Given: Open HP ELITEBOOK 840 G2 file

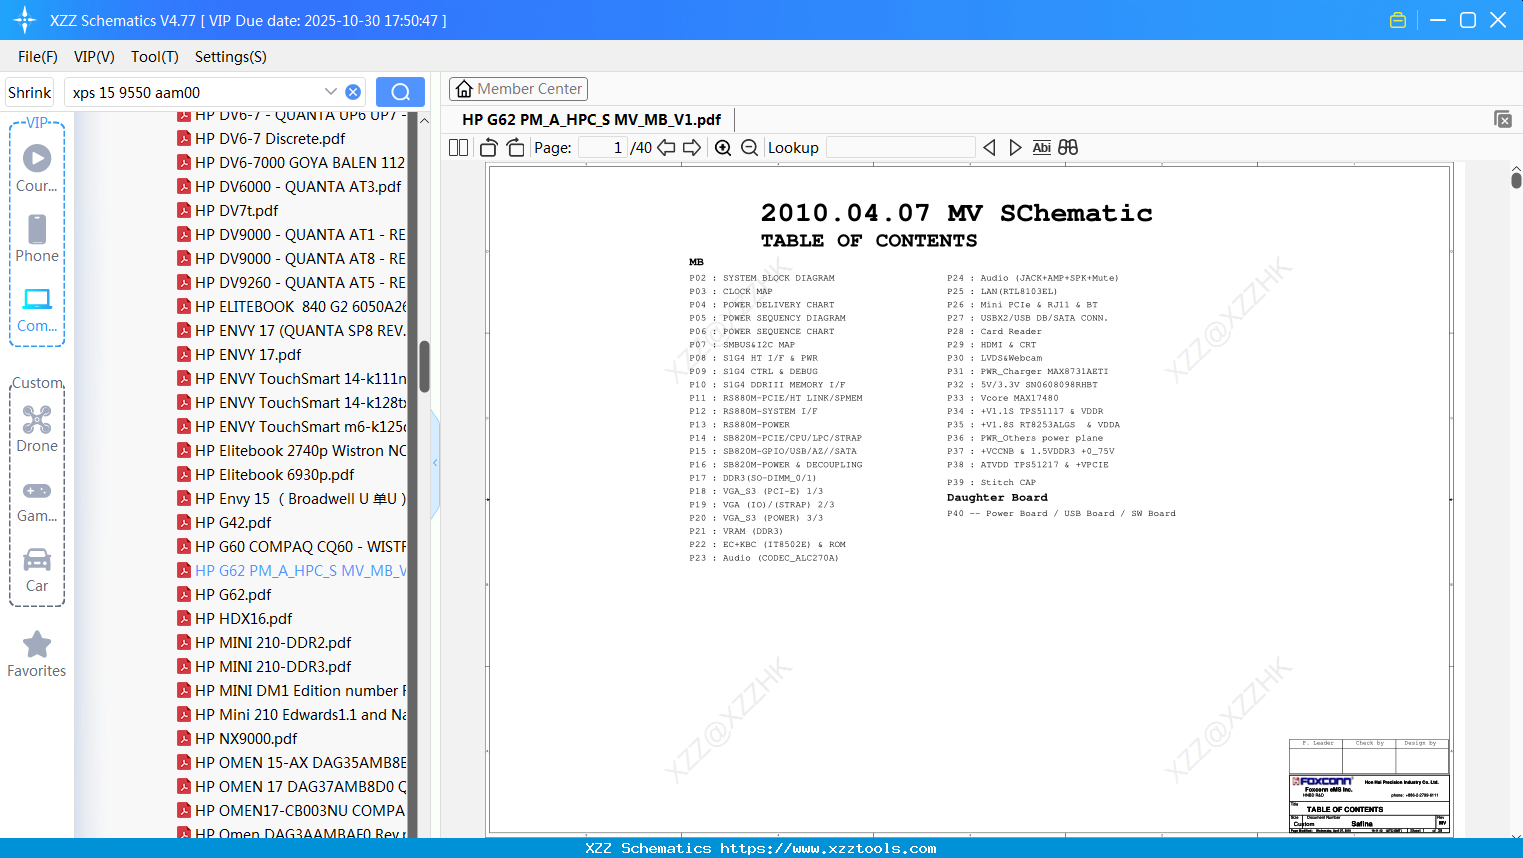Looking at the screenshot, I should 291,307.
